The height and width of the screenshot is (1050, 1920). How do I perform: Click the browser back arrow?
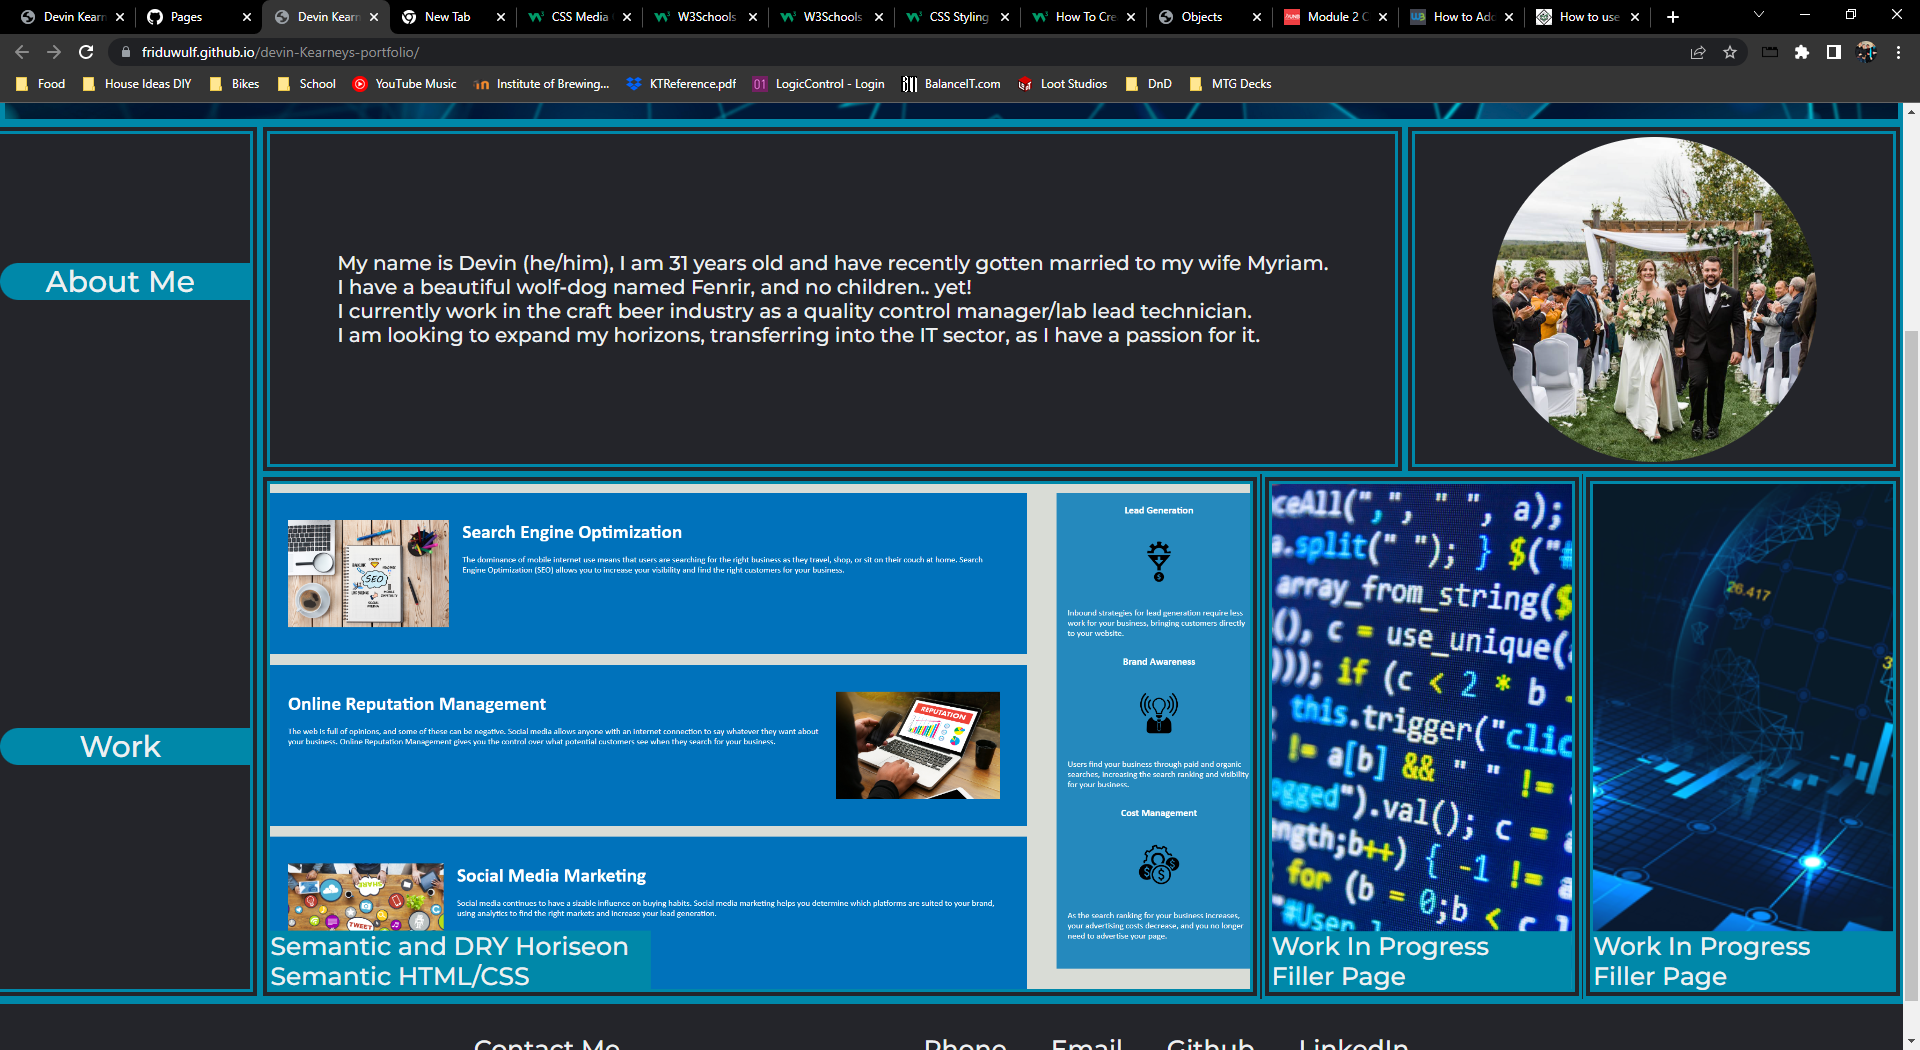click(22, 52)
